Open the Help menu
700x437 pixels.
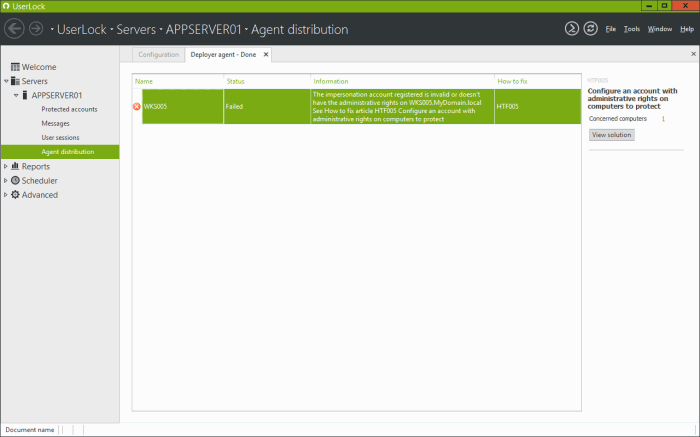coord(687,29)
